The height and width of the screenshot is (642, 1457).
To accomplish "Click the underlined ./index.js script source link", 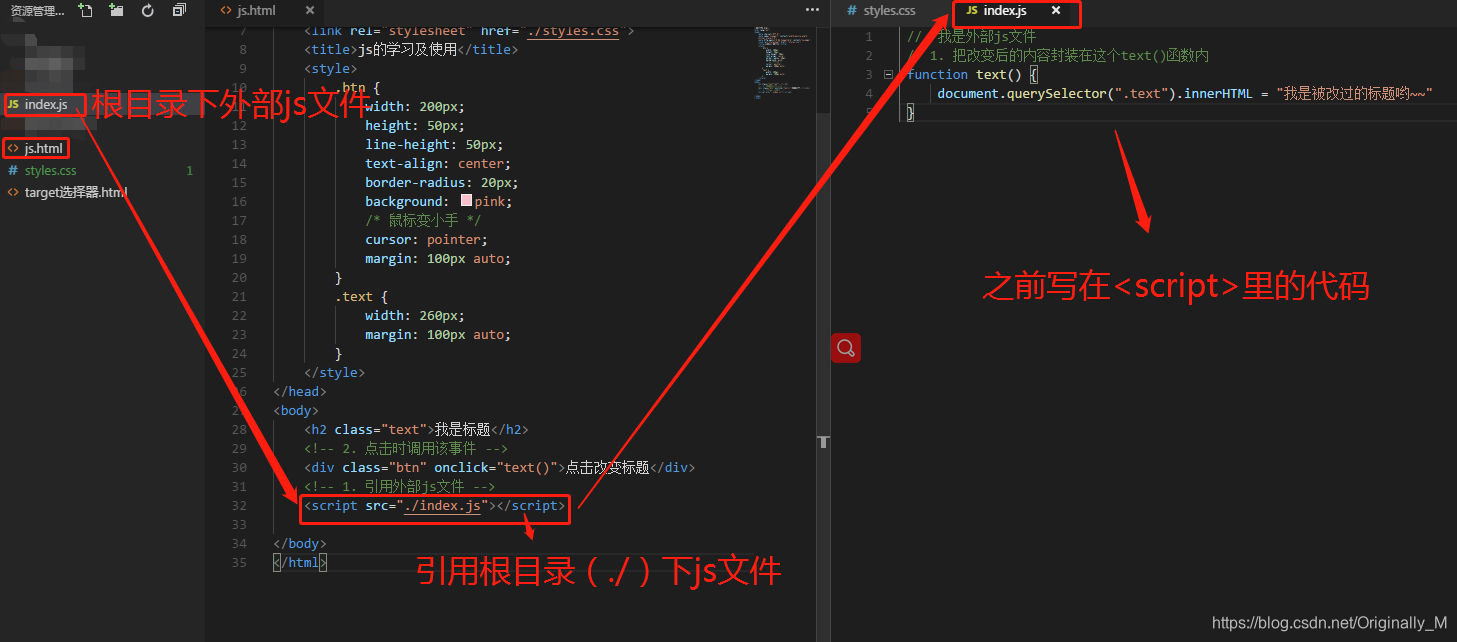I will point(443,505).
